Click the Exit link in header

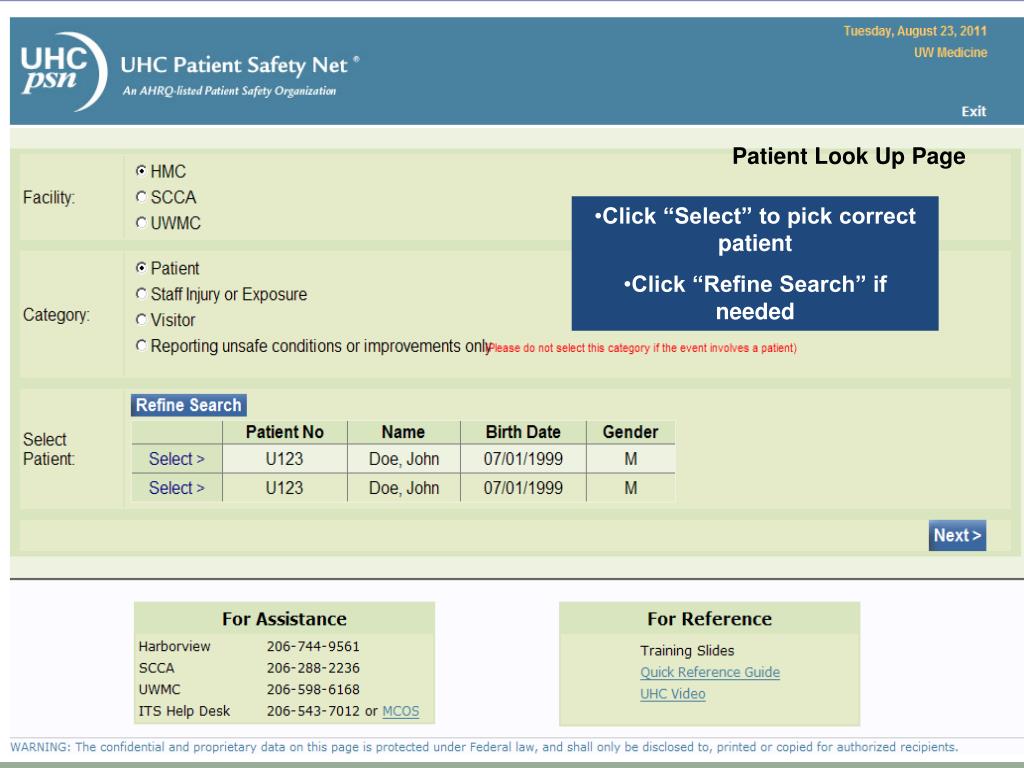tap(973, 111)
